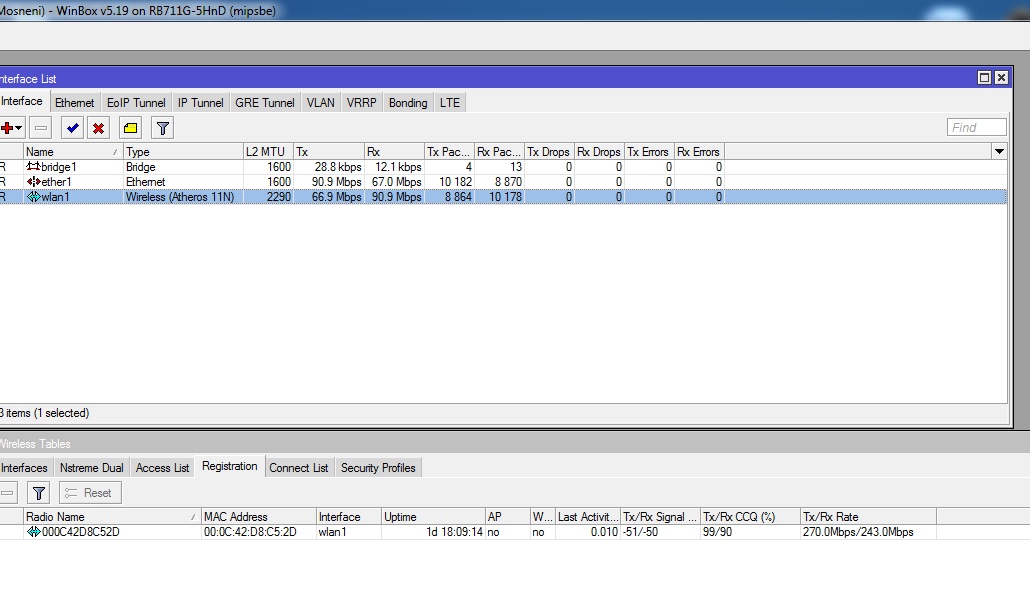Click the red X Disable button

[x=98, y=128]
